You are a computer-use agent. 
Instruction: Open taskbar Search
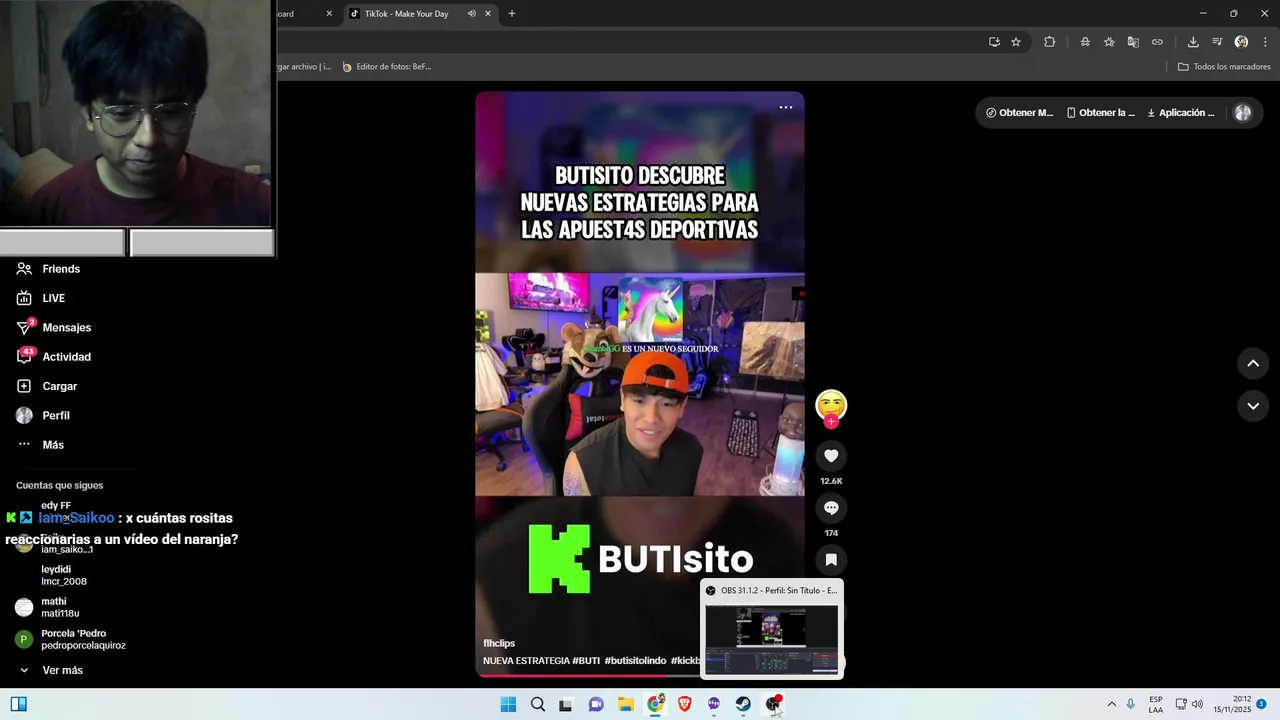(x=538, y=704)
